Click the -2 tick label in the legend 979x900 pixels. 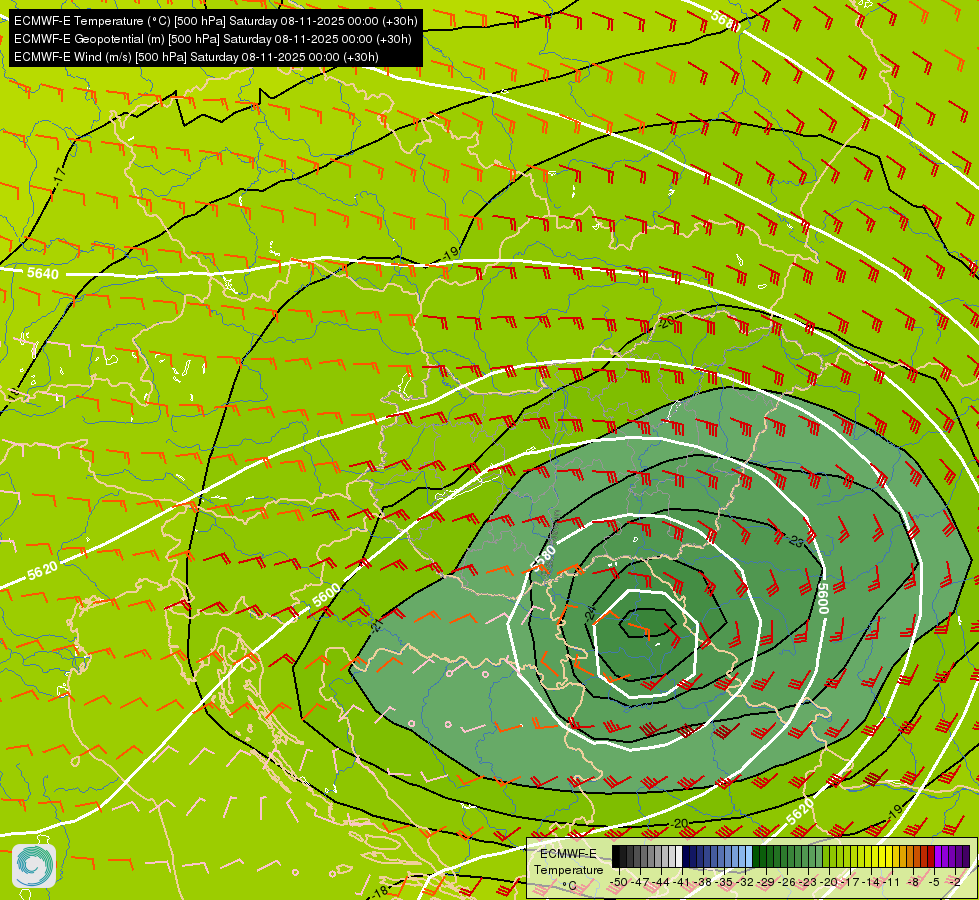(x=955, y=882)
